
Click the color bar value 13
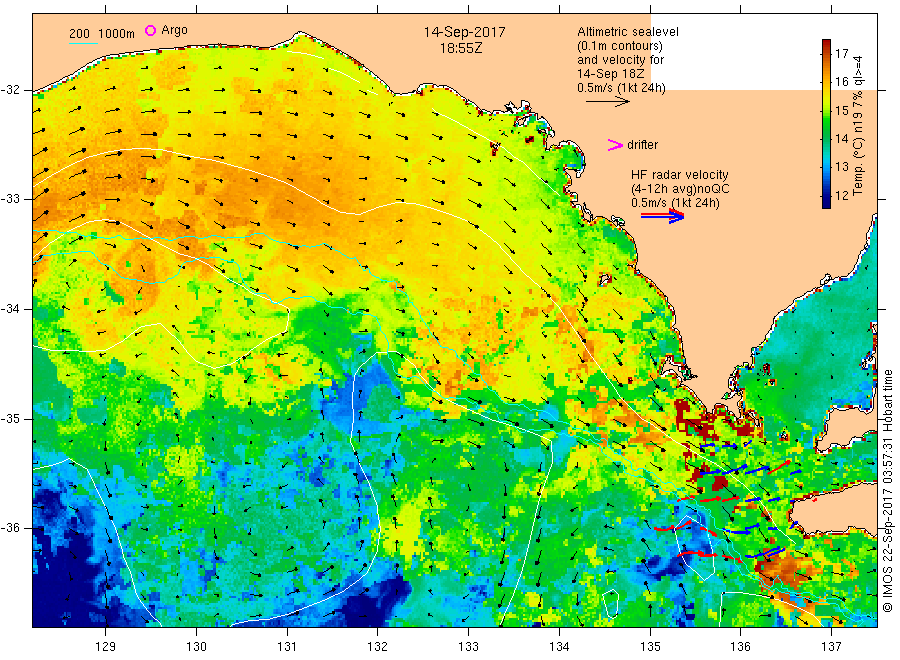click(841, 166)
